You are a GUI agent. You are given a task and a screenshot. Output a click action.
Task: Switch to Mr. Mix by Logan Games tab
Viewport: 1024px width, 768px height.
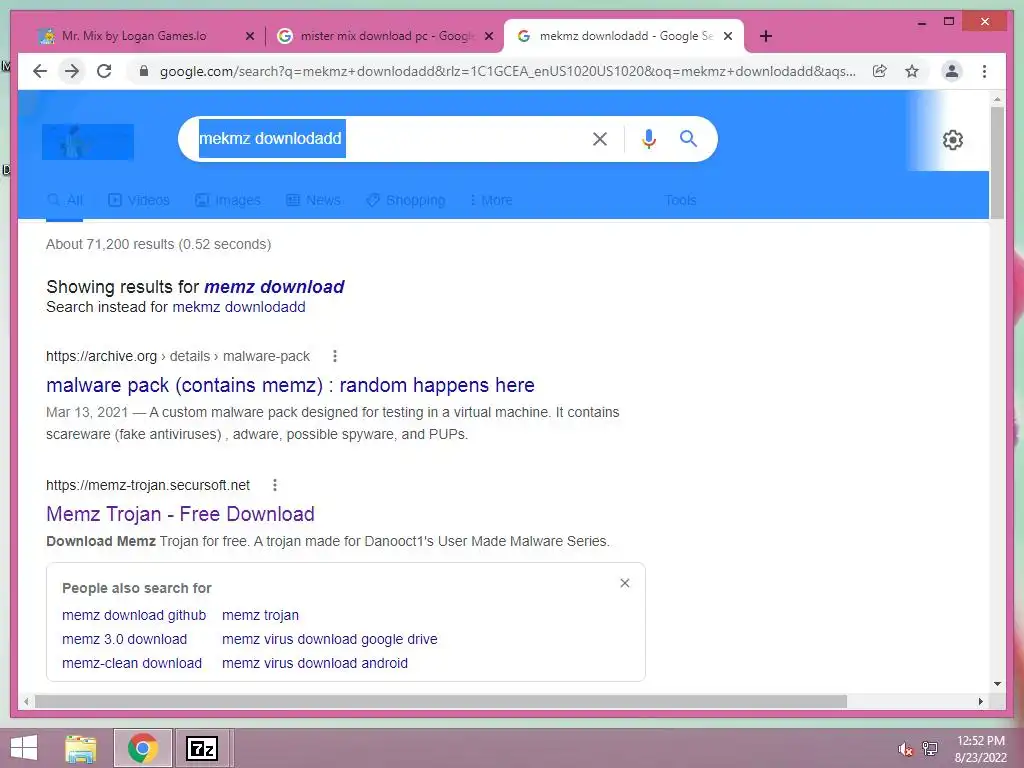coord(134,36)
